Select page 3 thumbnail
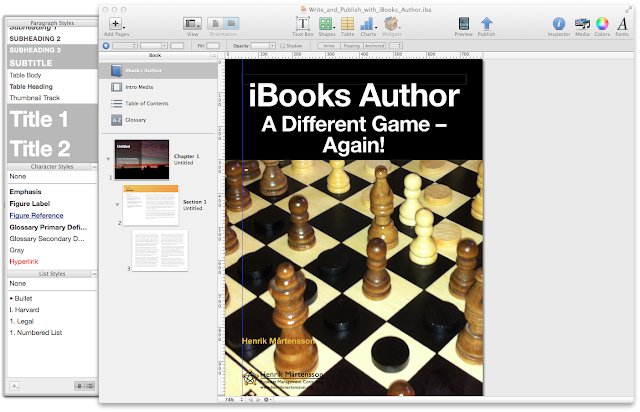 point(160,251)
